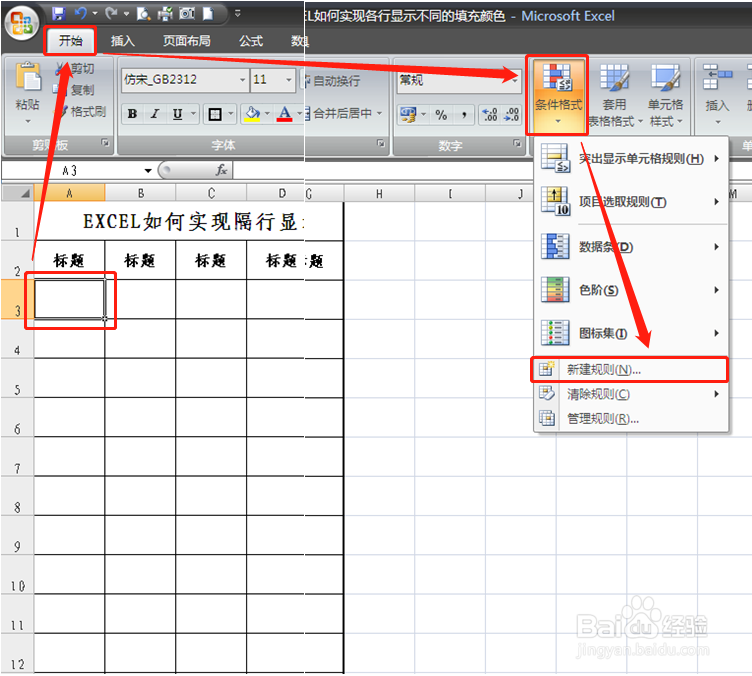Open the 剪贴板 dialog launcher
Image resolution: width=752 pixels, height=676 pixels.
click(105, 142)
